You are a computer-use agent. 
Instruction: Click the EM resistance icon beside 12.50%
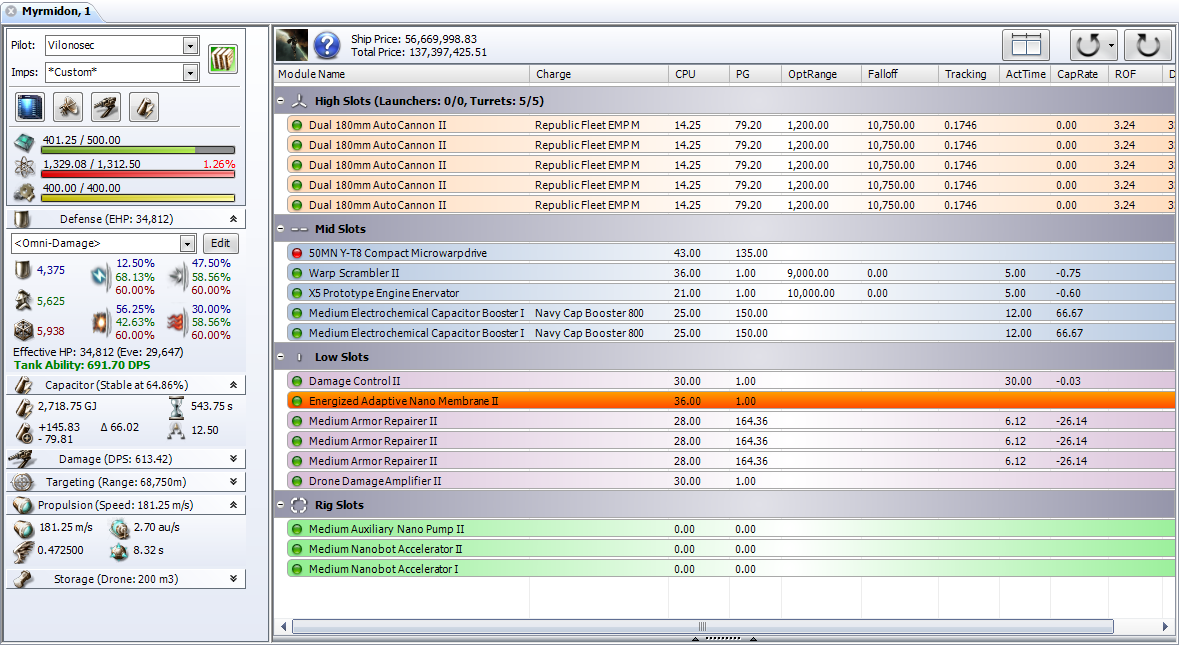[101, 277]
